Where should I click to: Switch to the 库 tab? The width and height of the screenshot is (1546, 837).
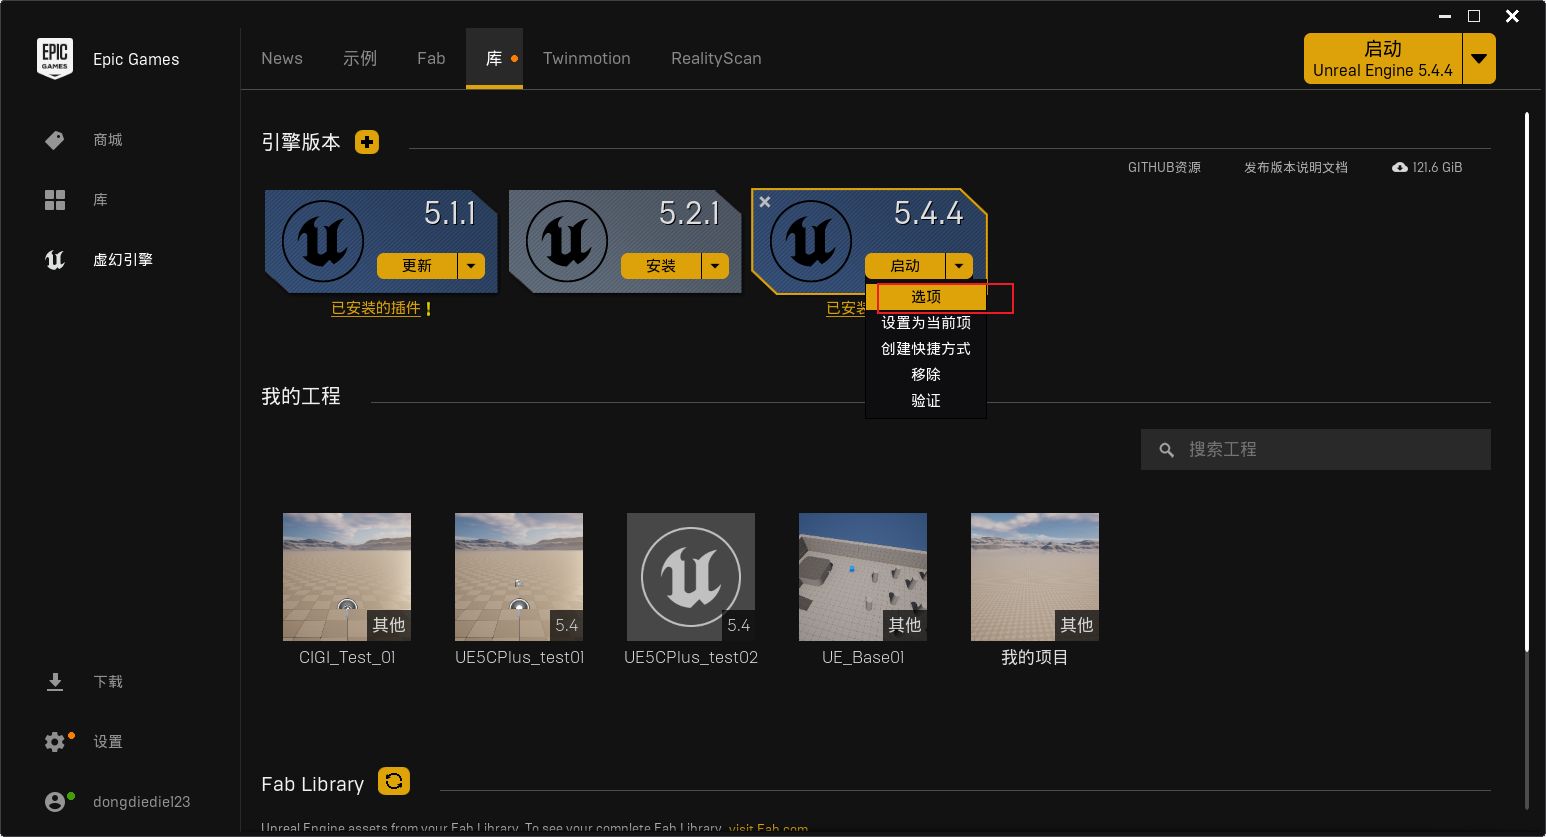click(x=494, y=58)
